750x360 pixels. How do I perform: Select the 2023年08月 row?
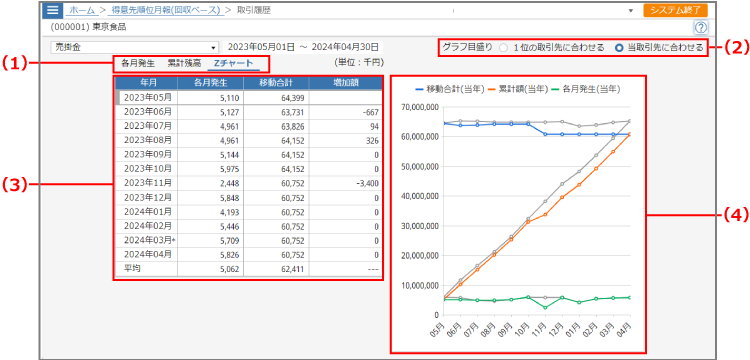pos(249,141)
